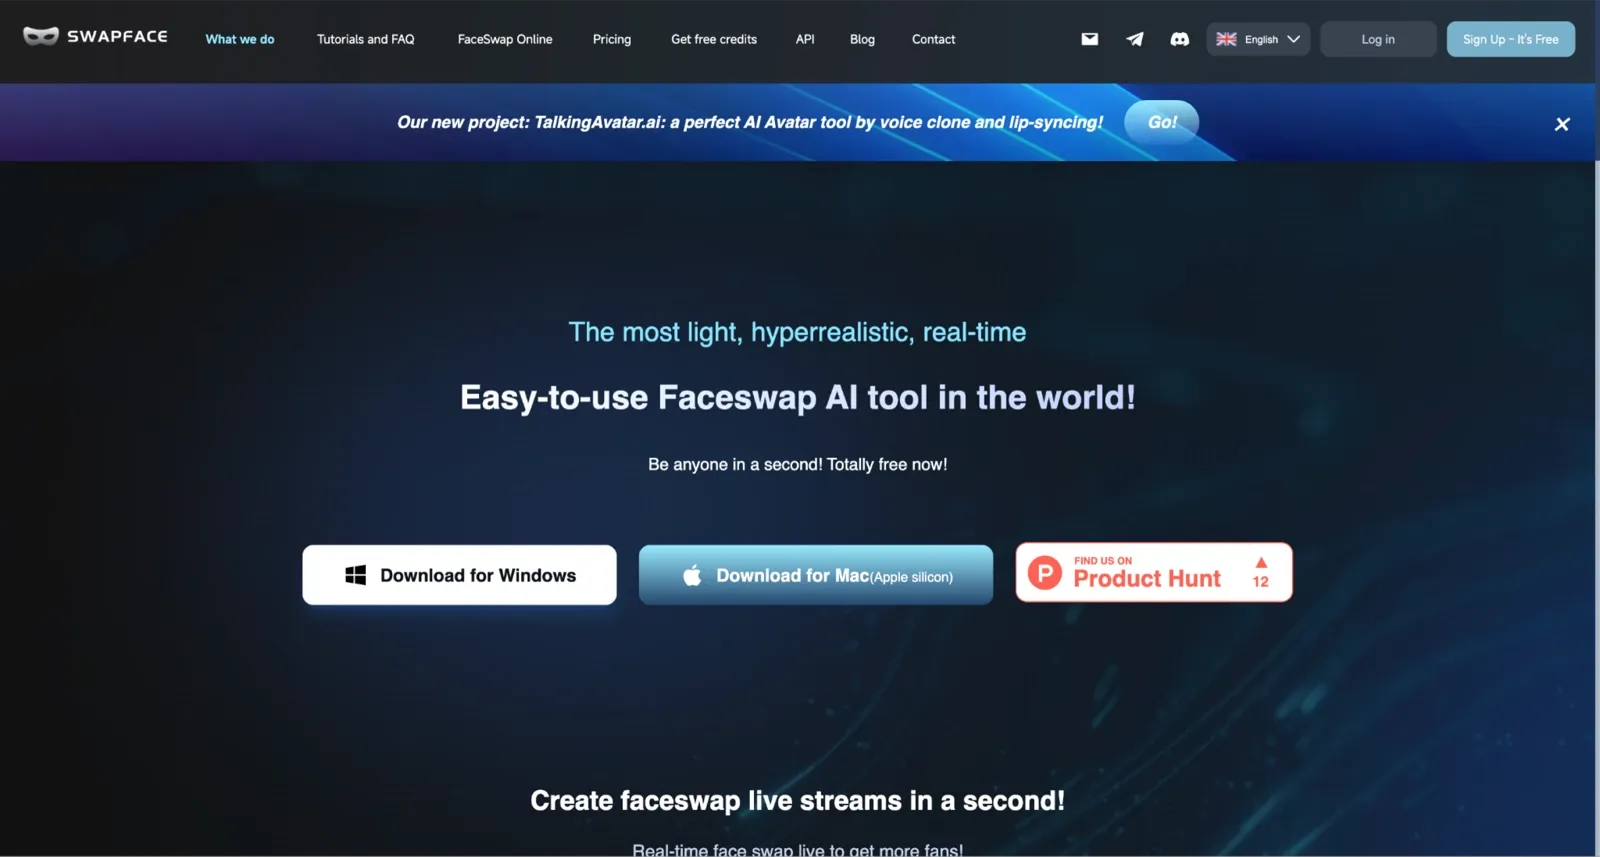Visit the Blog page

point(862,39)
